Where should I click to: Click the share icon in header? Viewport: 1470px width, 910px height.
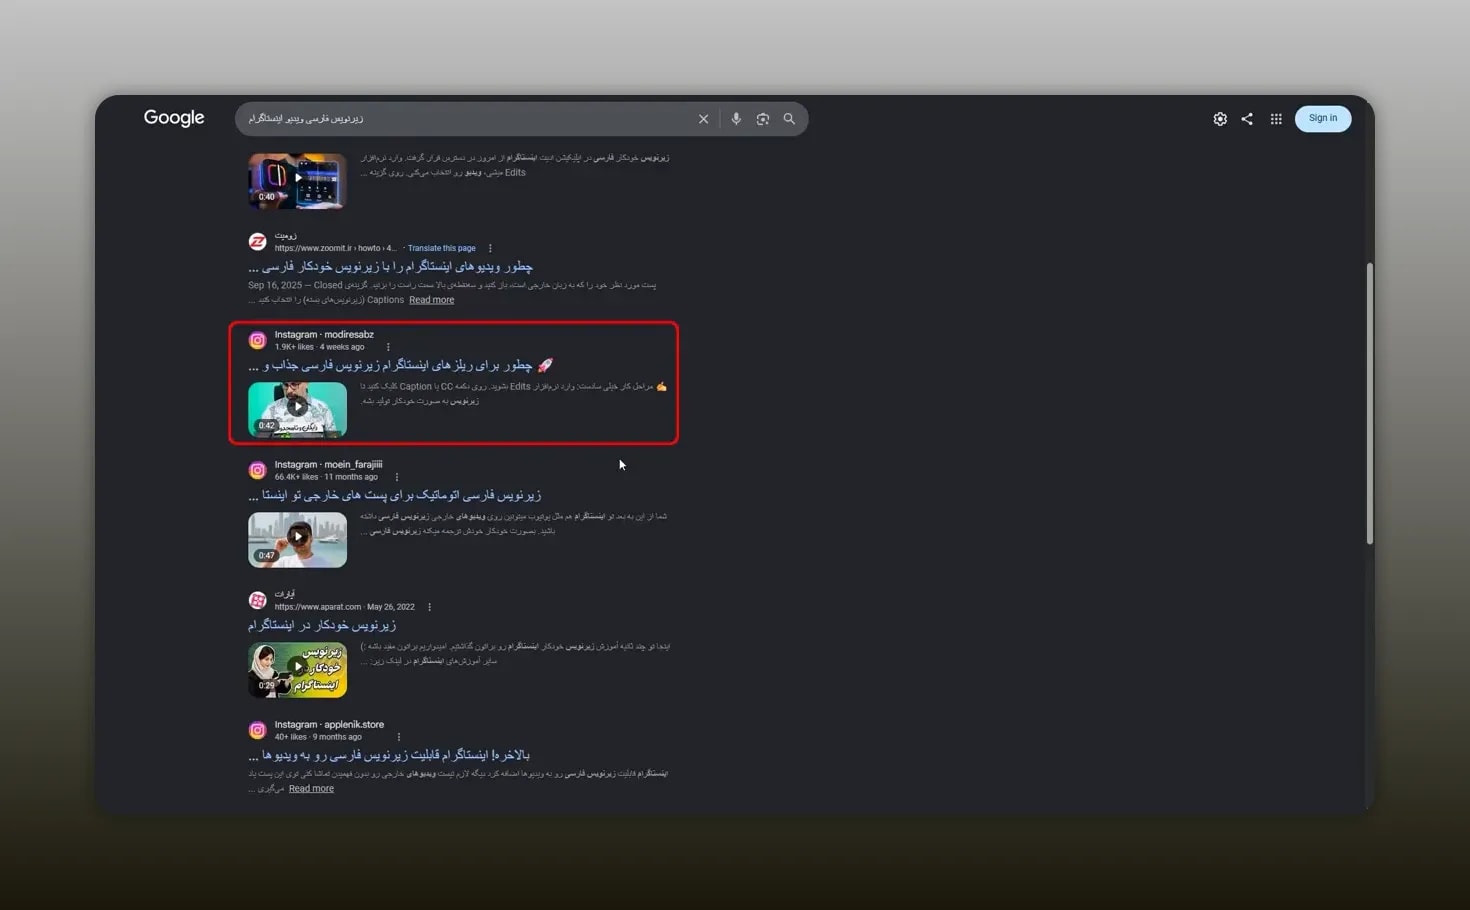pyautogui.click(x=1247, y=119)
